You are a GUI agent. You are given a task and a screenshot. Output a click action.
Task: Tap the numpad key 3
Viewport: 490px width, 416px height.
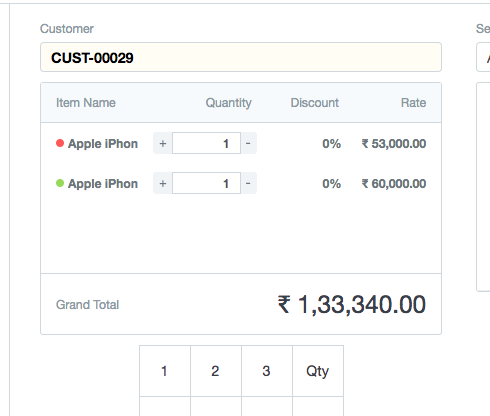[x=267, y=371]
